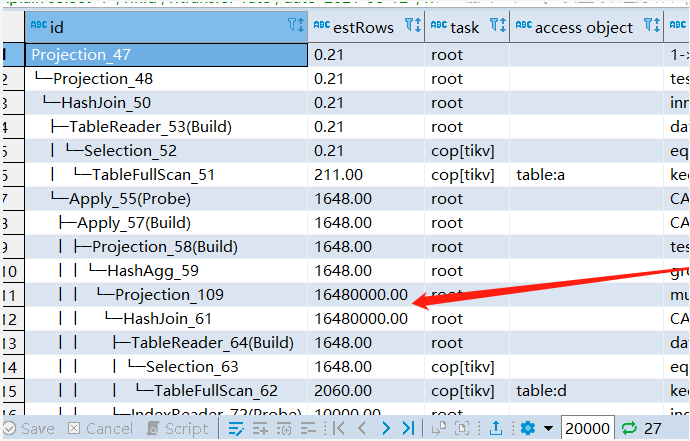Click the edit cell value icon

(x=236, y=428)
